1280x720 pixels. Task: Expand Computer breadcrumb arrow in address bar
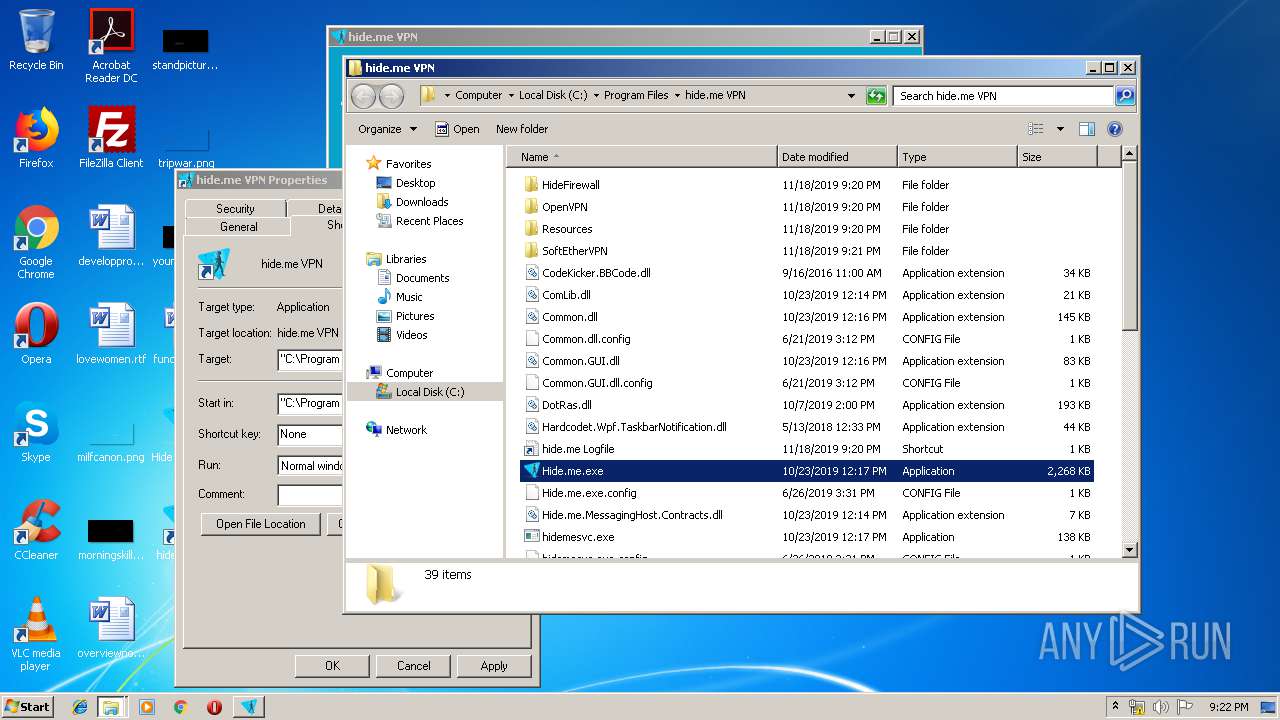(510, 96)
